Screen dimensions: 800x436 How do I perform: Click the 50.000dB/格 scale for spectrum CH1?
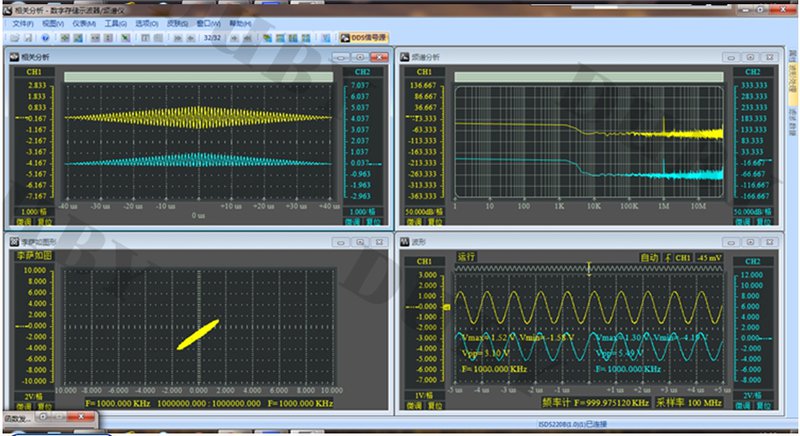[x=424, y=212]
